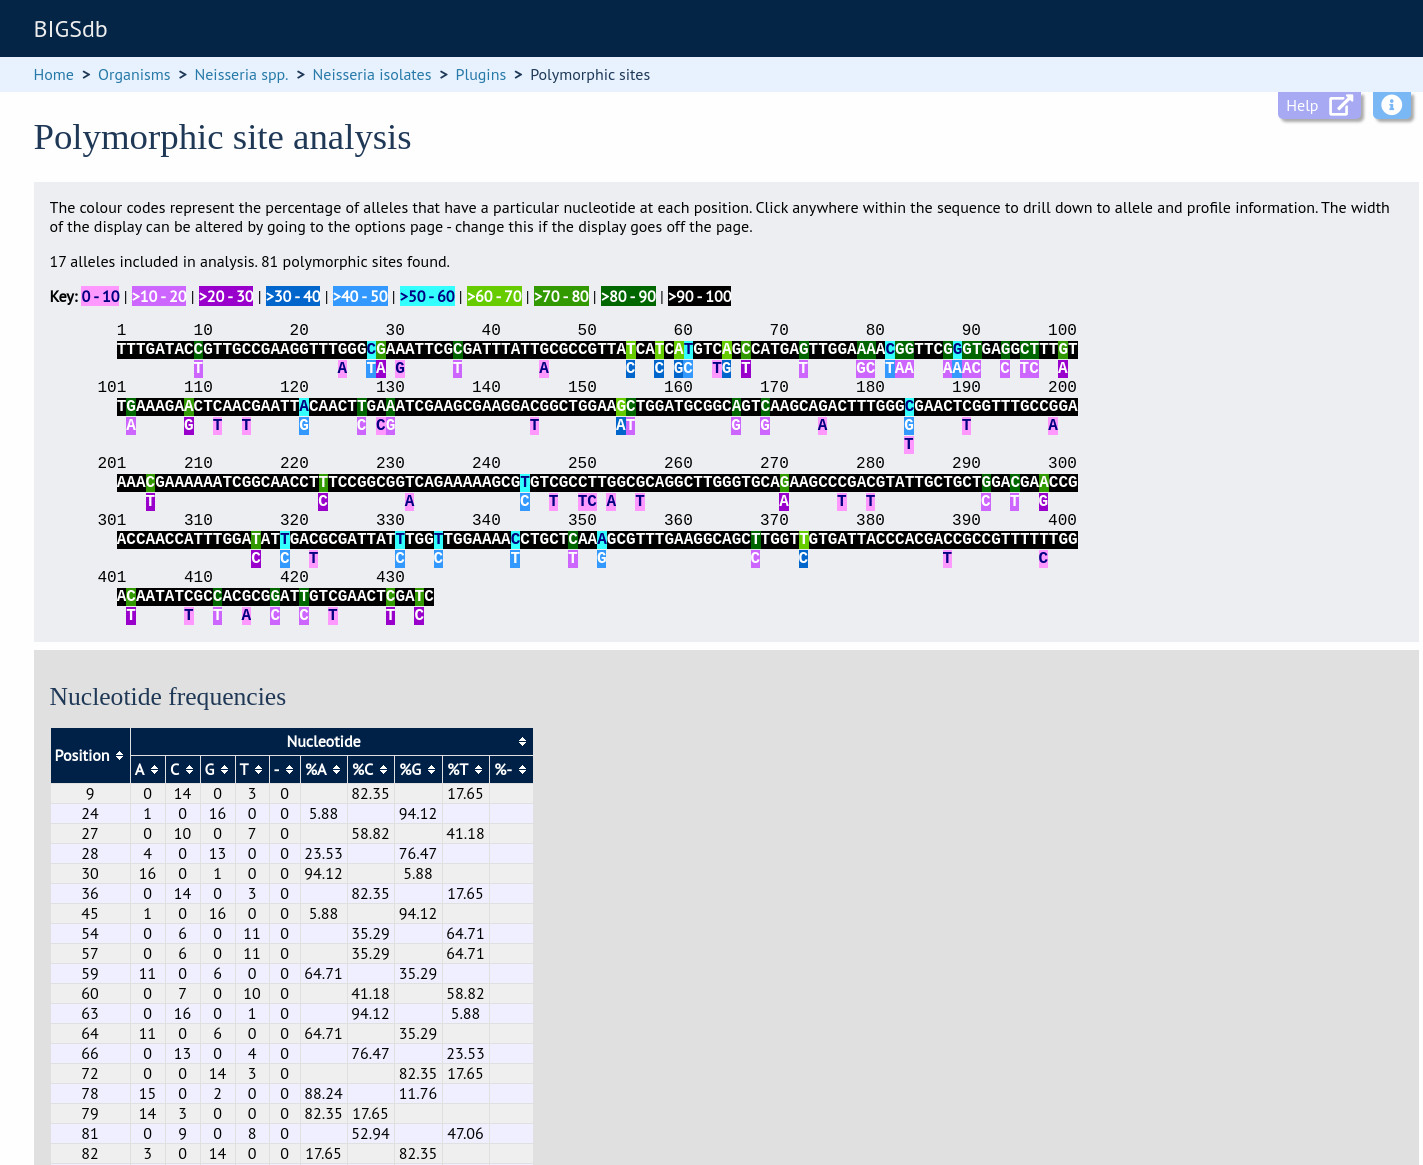Screen dimensions: 1423x1165
Task: Select position 9 table cell
Action: pos(90,794)
